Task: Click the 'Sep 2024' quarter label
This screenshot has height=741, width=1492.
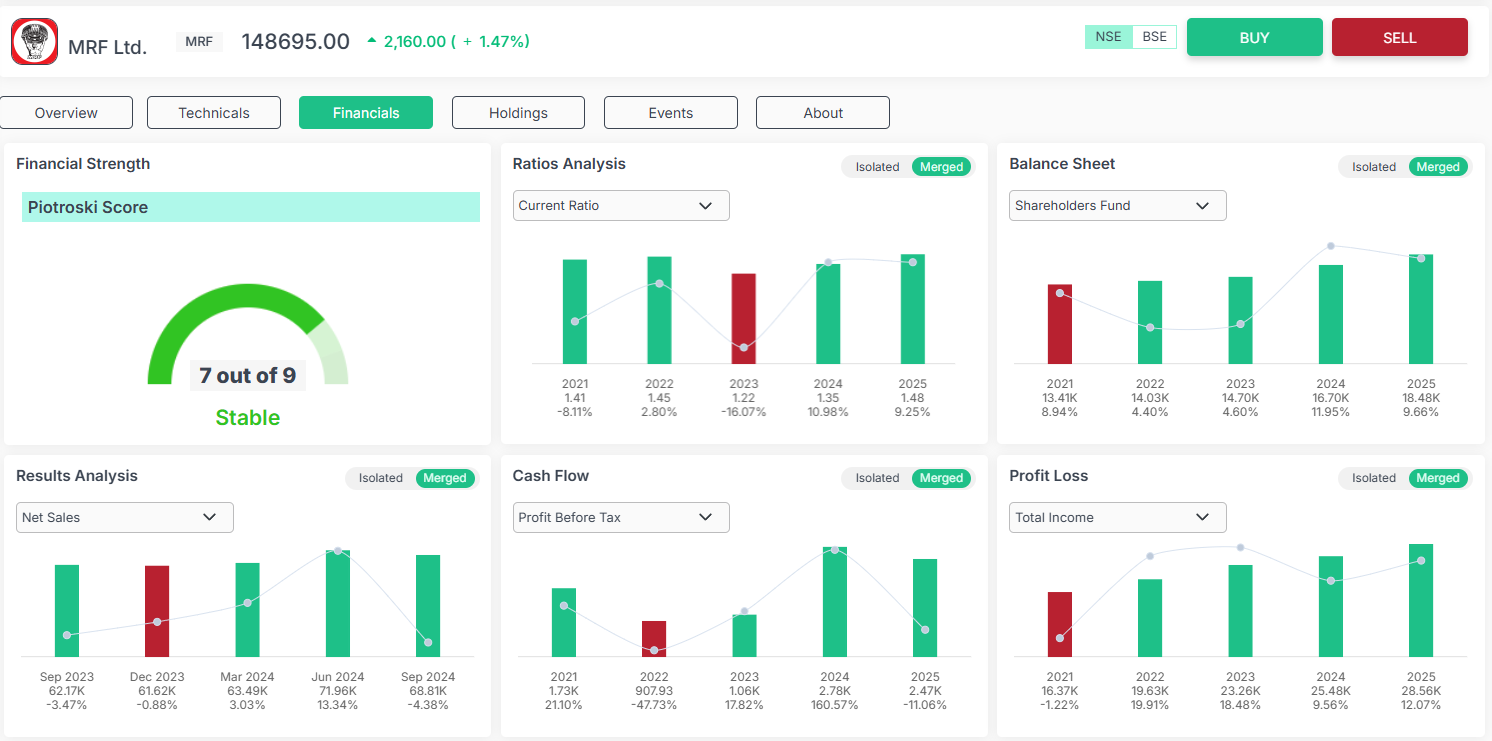Action: [428, 677]
